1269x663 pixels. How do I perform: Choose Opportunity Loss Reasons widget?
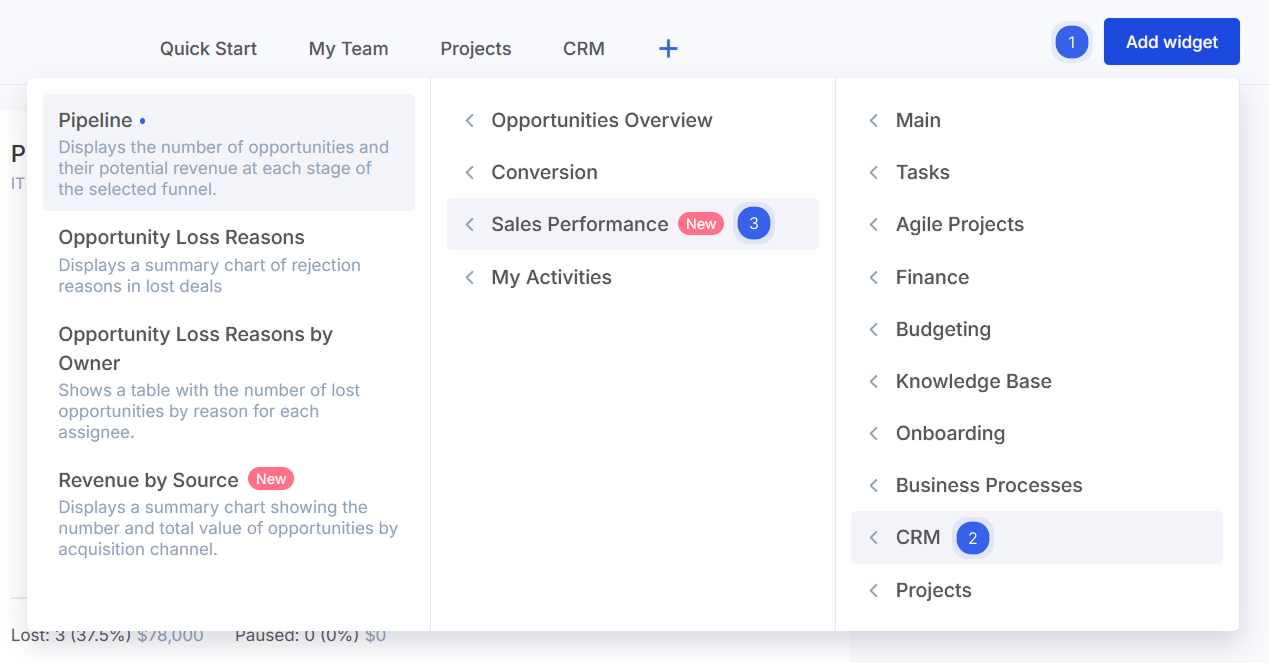point(228,260)
